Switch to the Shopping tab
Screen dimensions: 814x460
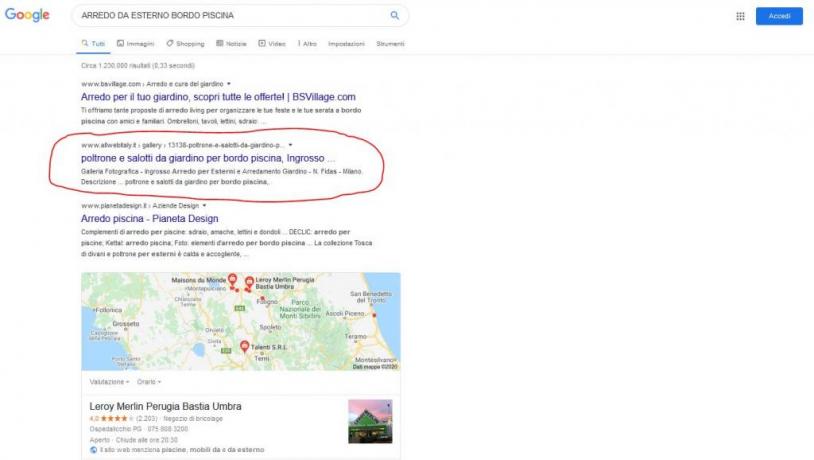pos(185,44)
